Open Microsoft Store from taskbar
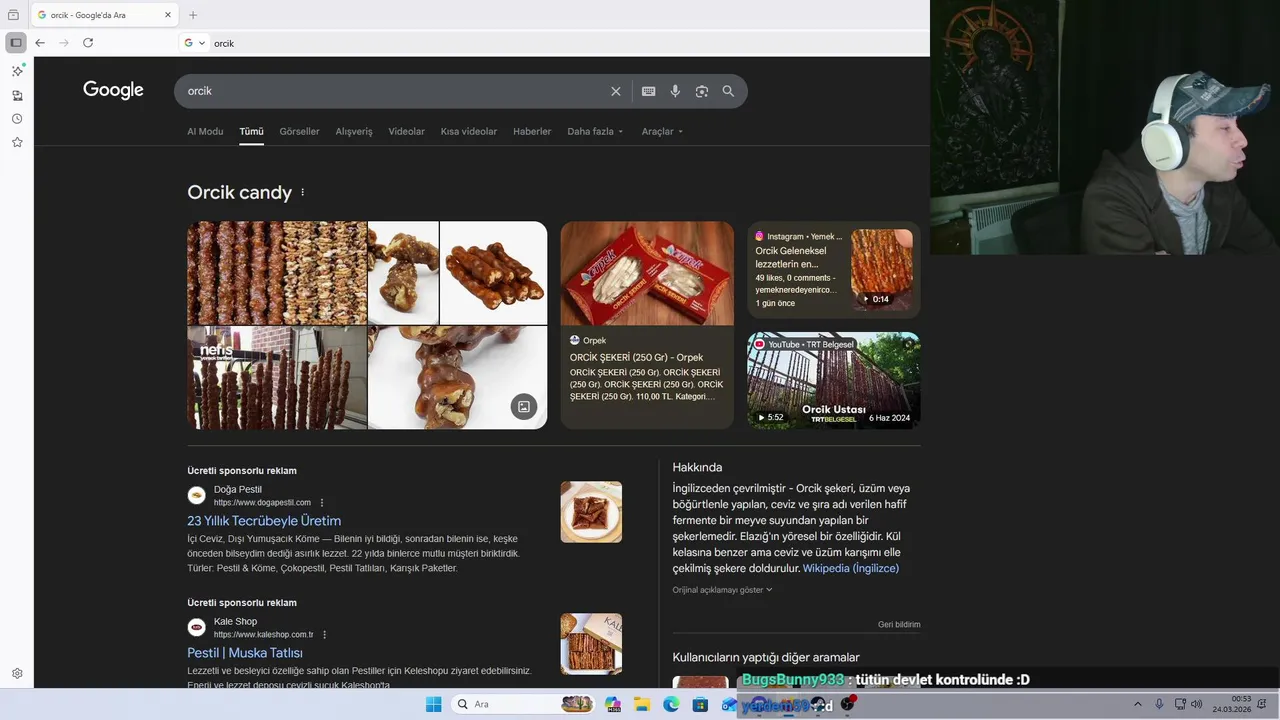The width and height of the screenshot is (1280, 720). tap(700, 704)
